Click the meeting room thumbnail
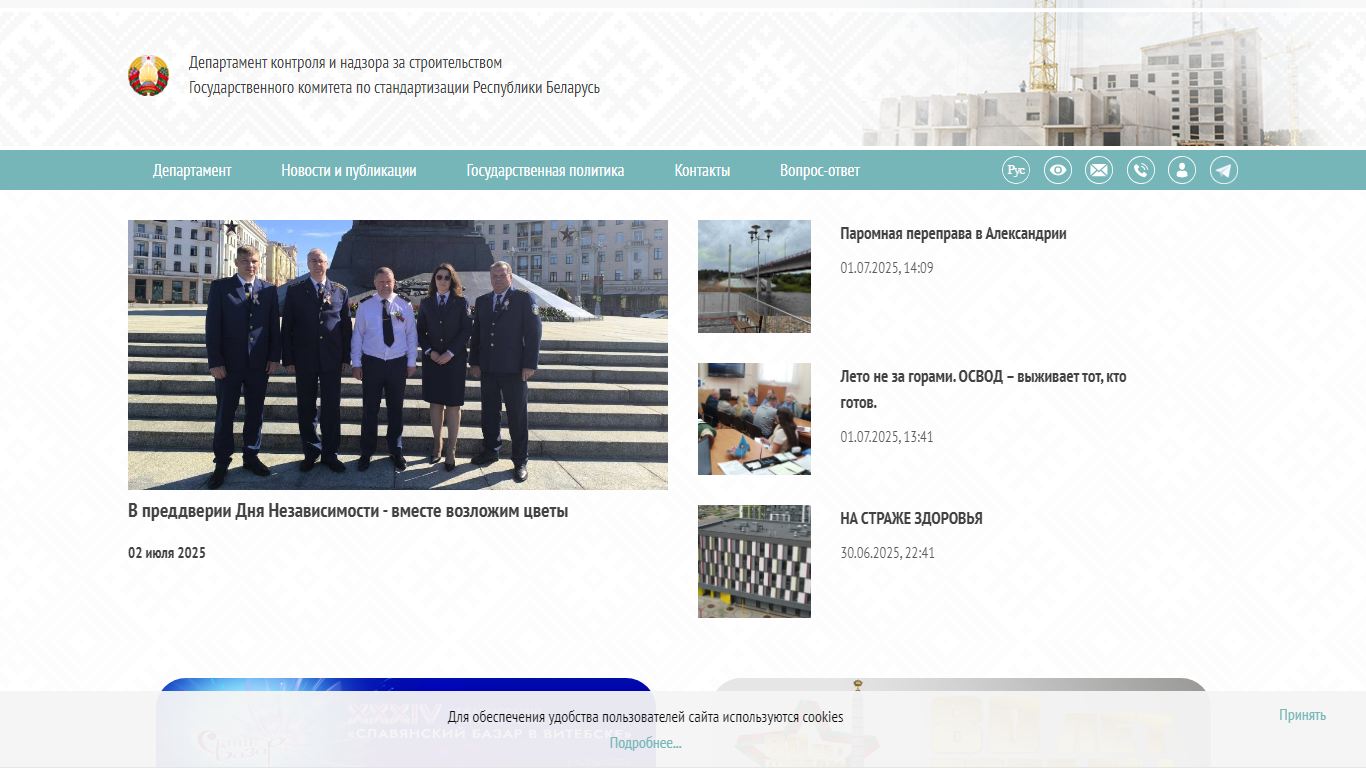 (x=754, y=419)
